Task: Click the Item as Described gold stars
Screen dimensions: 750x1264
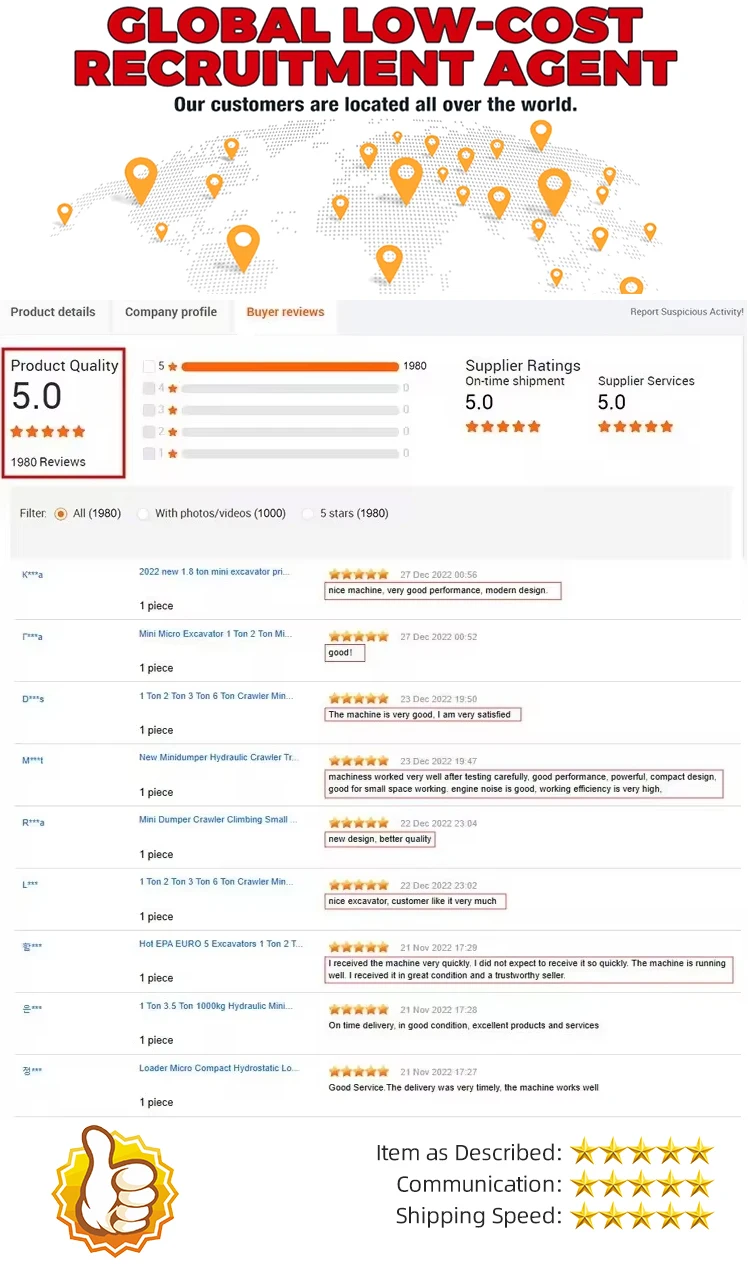Action: pos(641,1152)
